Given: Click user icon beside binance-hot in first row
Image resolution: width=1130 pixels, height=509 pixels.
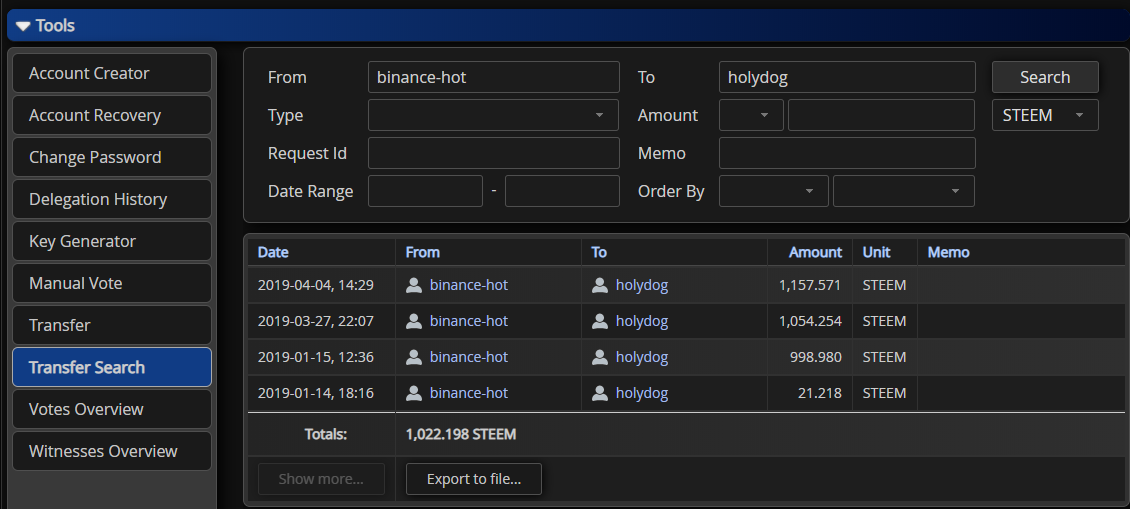Looking at the screenshot, I should click(414, 285).
